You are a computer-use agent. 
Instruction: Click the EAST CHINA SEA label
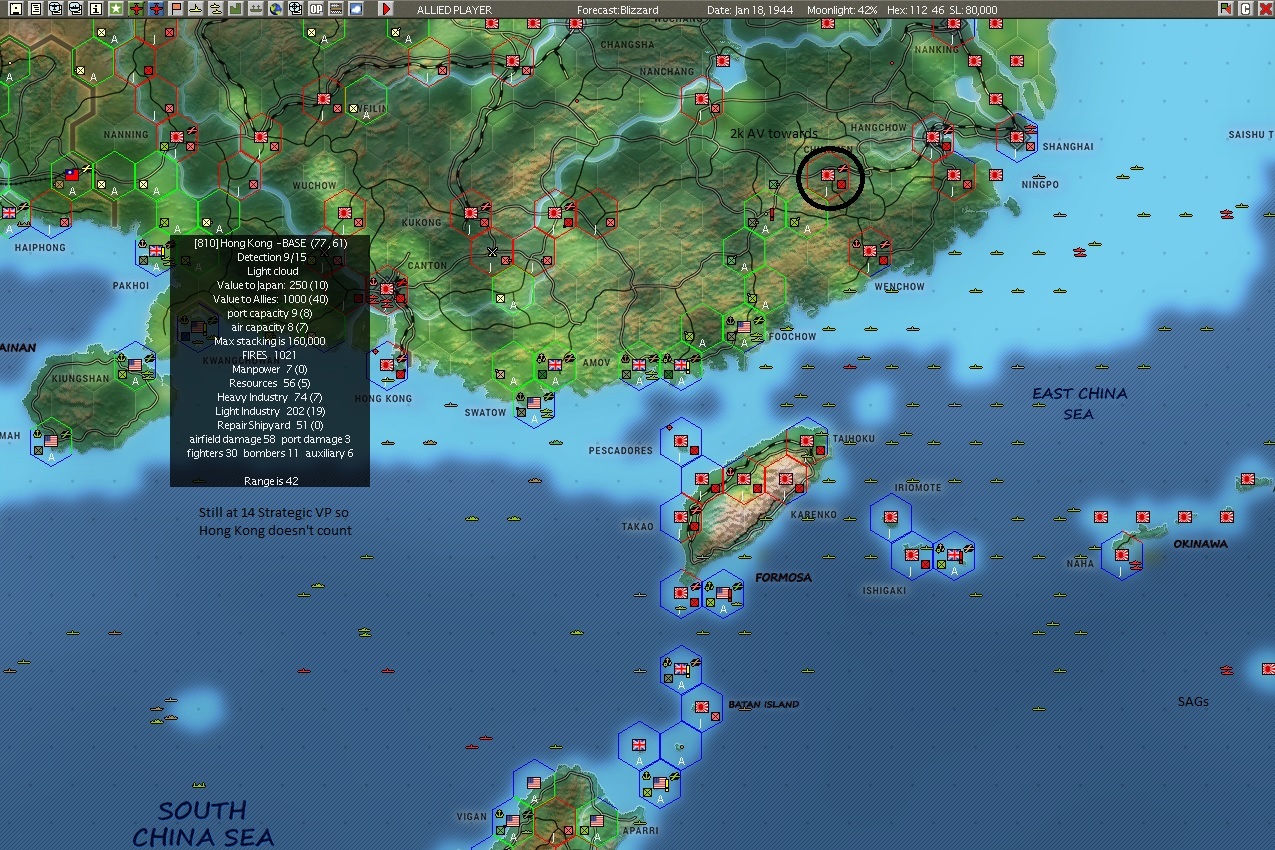[1079, 403]
